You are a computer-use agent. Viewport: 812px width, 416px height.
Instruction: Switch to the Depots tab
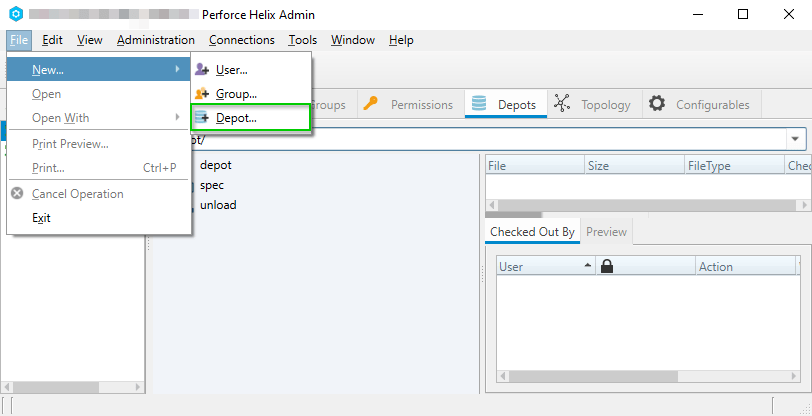[x=506, y=105]
